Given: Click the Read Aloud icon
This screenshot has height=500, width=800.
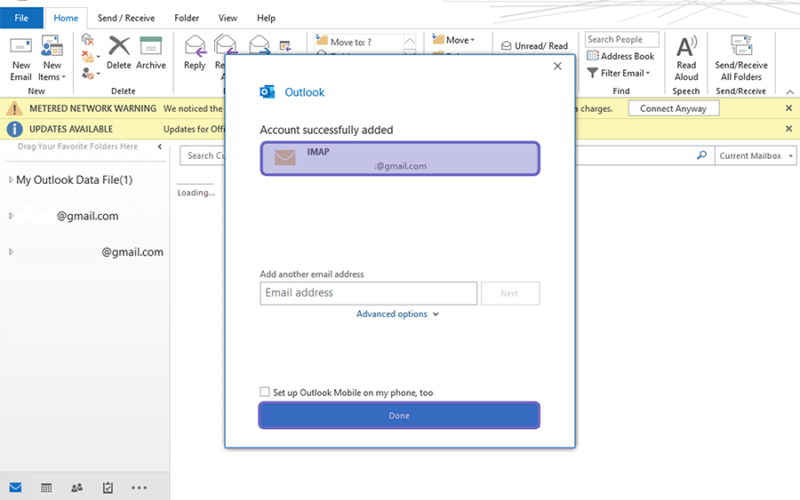Looking at the screenshot, I should coord(686,46).
